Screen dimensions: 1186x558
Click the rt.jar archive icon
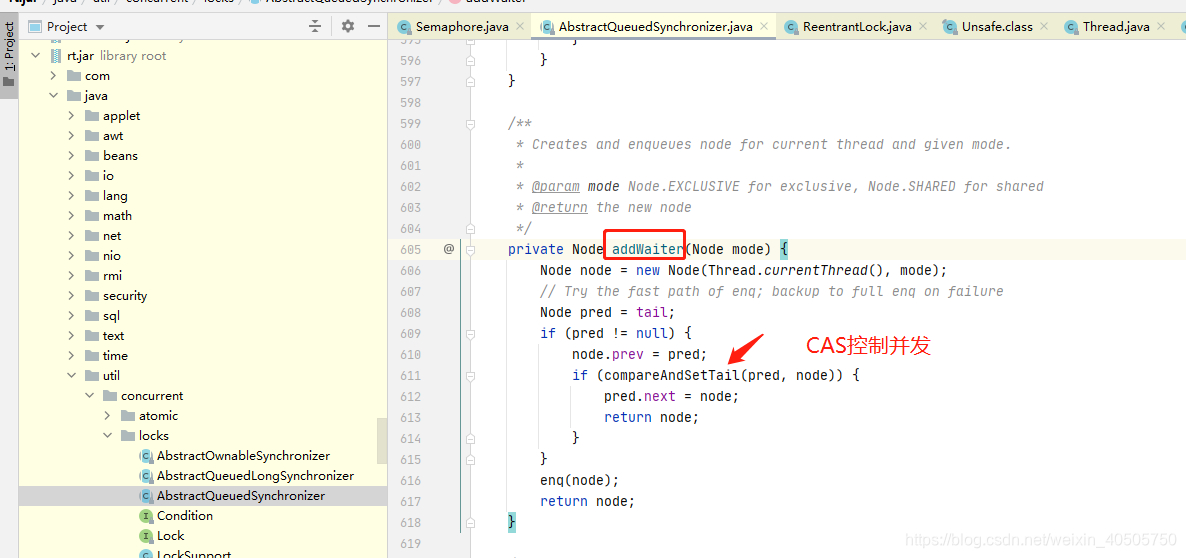[x=55, y=56]
